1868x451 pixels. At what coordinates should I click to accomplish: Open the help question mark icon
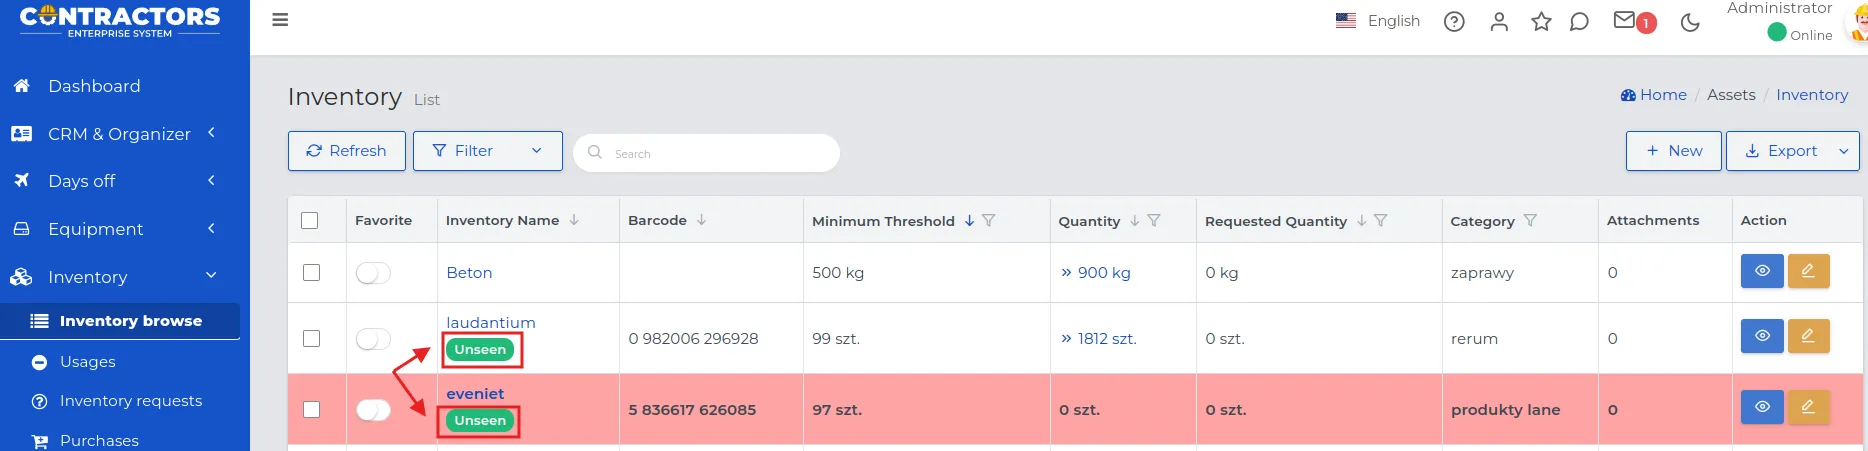coord(1454,21)
